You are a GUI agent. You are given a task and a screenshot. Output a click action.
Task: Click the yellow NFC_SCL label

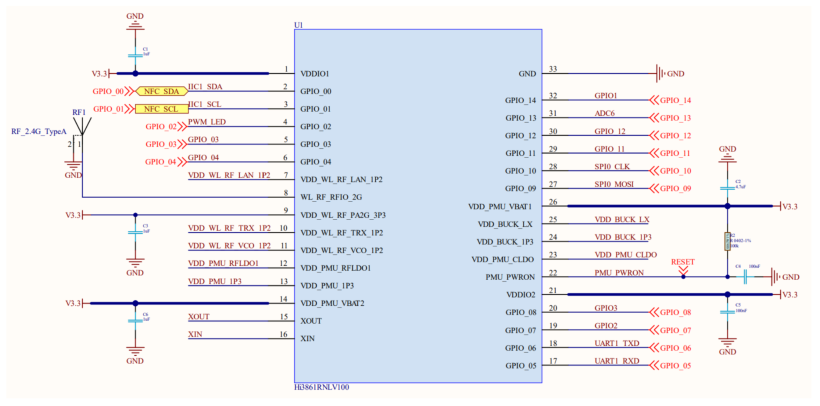[x=160, y=108]
